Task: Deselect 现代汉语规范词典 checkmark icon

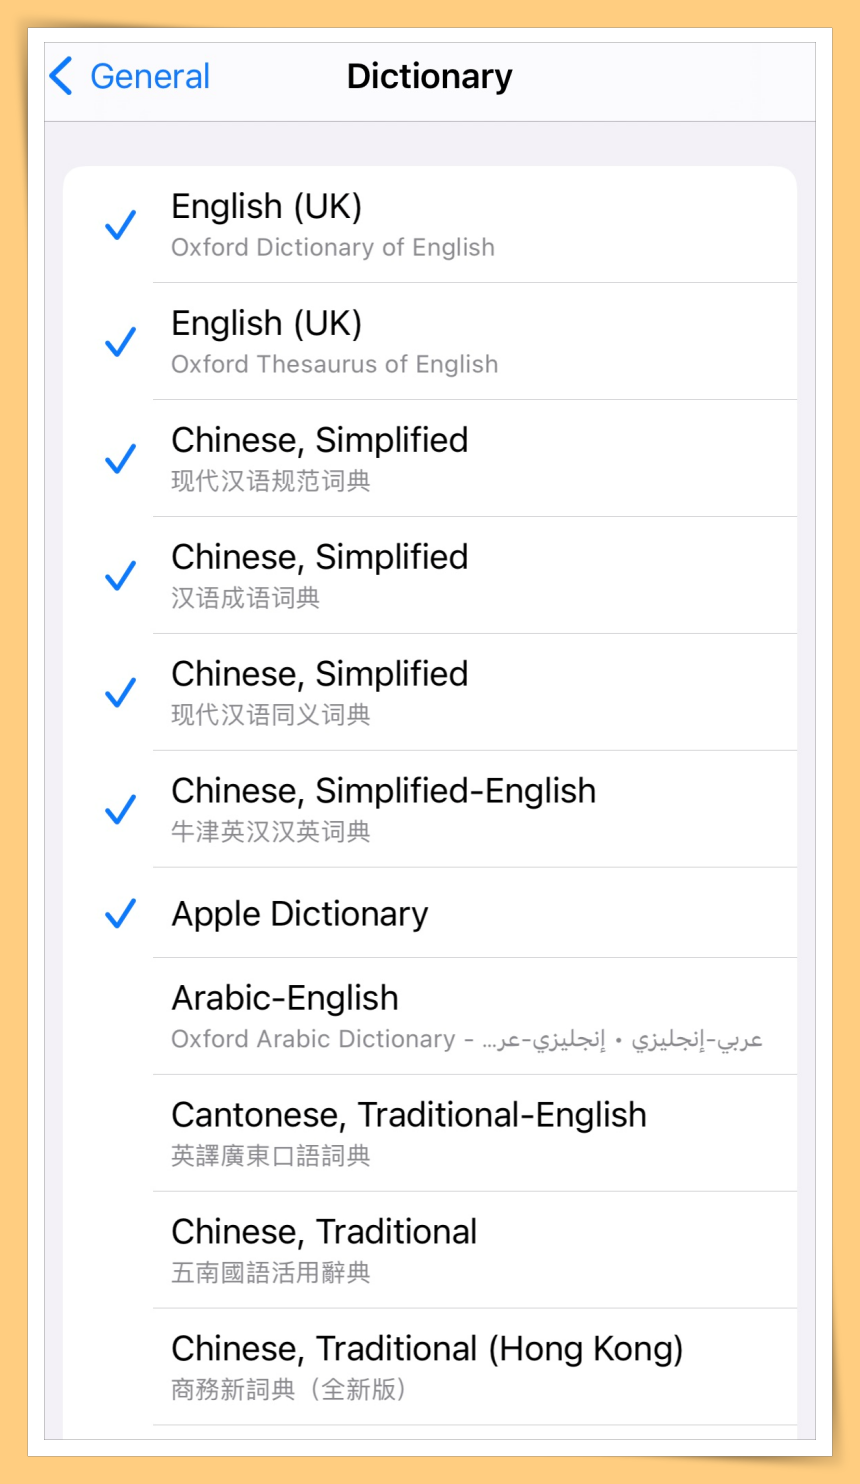Action: pos(121,459)
